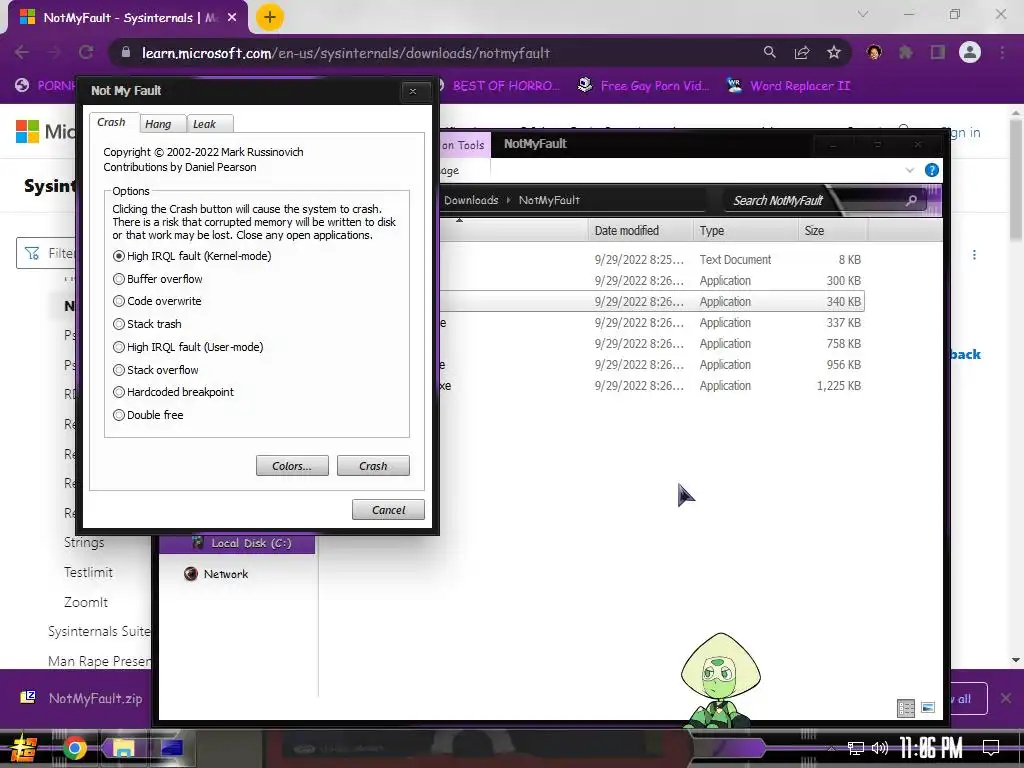Select High IRQL fault (User-mode) option

tap(188, 347)
